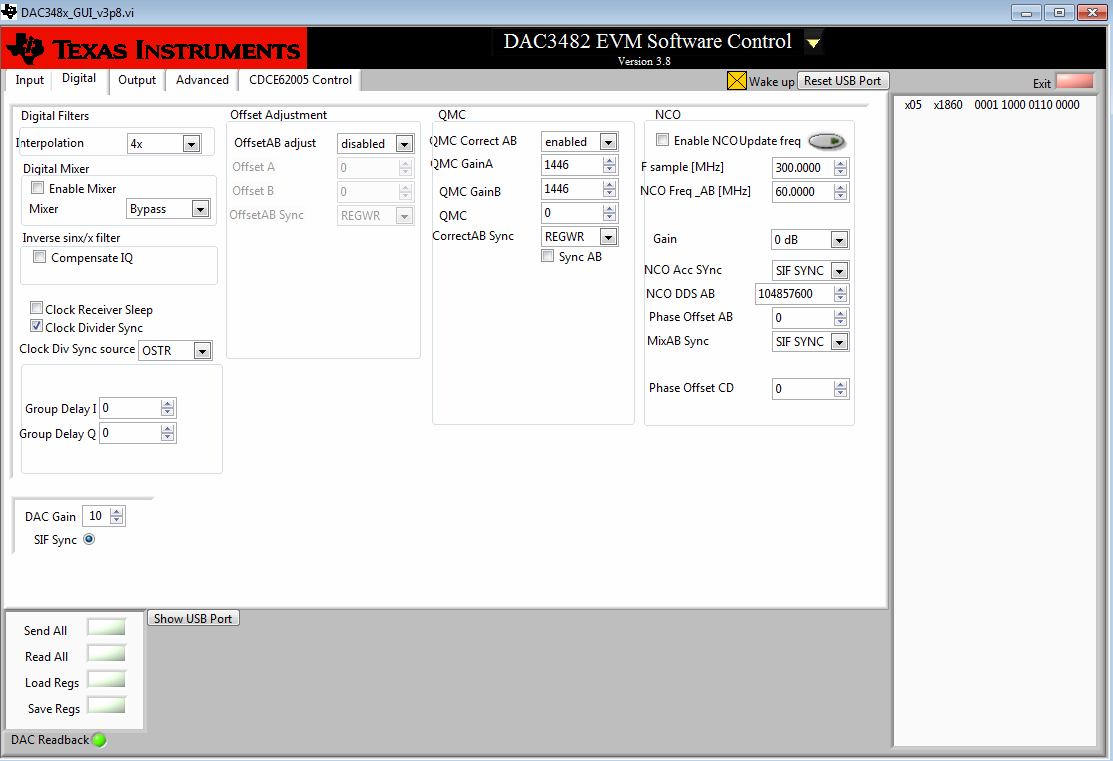This screenshot has width=1113, height=761.
Task: Check Compensate IQ option
Action: tap(39, 256)
